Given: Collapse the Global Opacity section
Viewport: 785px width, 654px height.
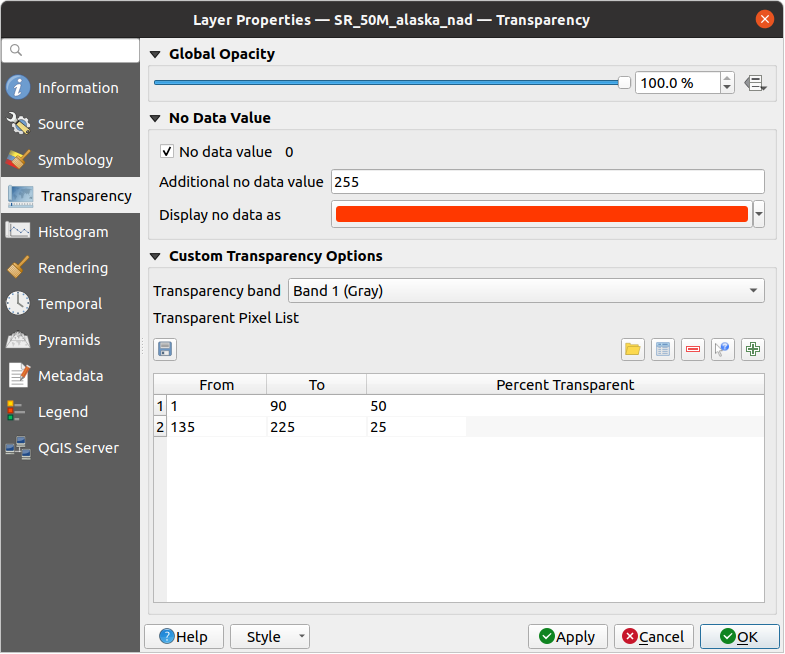Looking at the screenshot, I should [x=155, y=54].
